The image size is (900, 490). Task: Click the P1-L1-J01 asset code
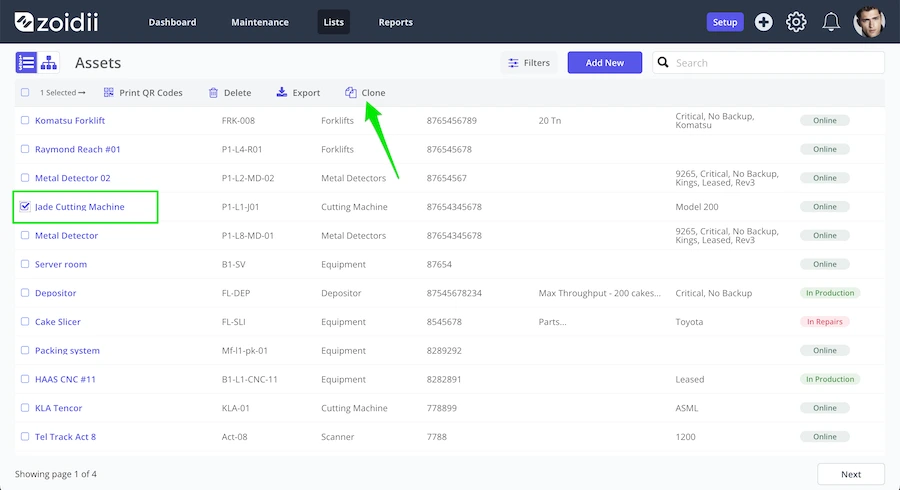click(240, 207)
